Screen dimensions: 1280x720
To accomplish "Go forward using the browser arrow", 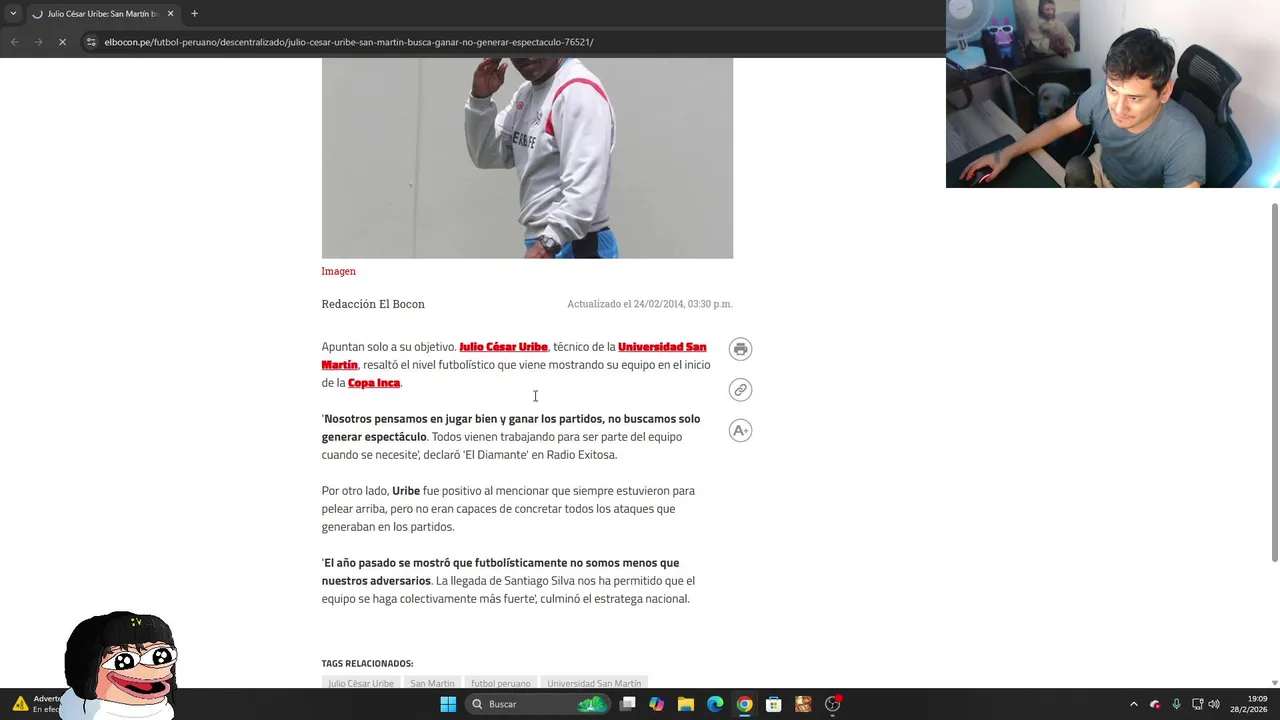I will click(x=38, y=42).
